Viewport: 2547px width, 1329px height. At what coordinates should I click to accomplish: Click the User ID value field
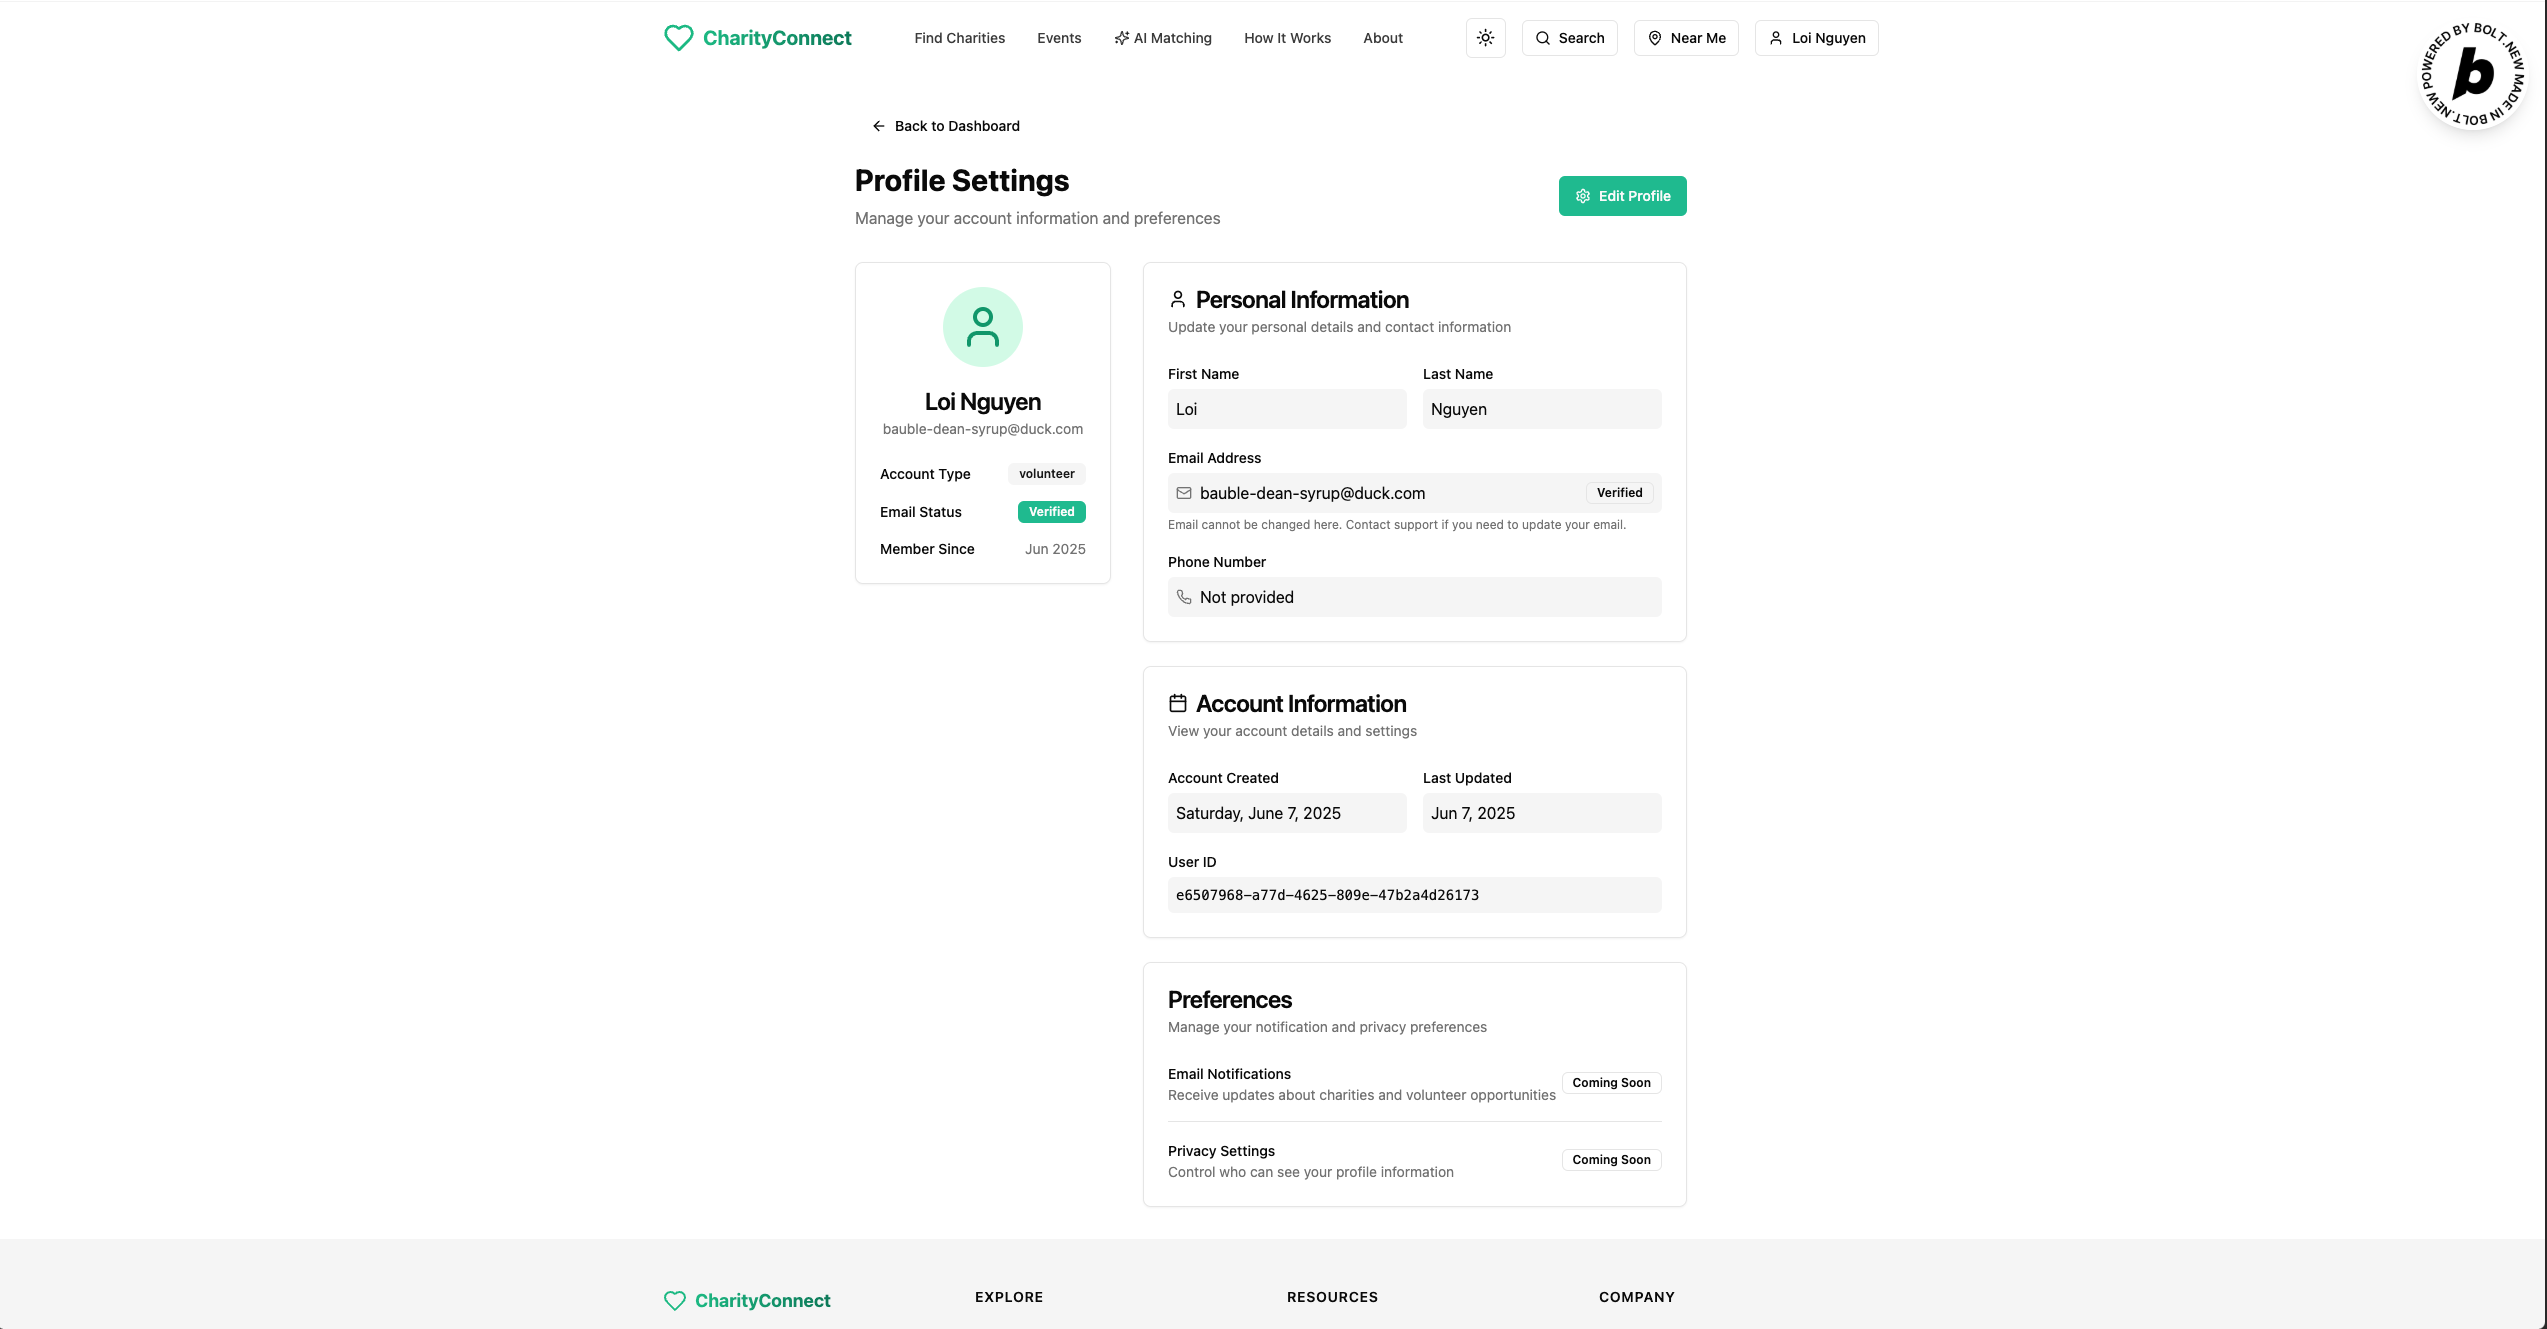coord(1414,895)
